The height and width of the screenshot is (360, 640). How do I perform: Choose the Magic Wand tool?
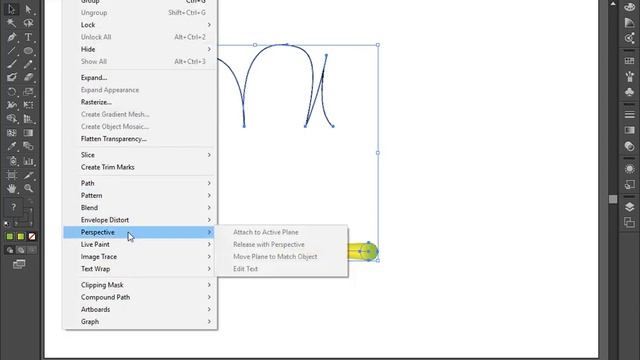(x=11, y=23)
